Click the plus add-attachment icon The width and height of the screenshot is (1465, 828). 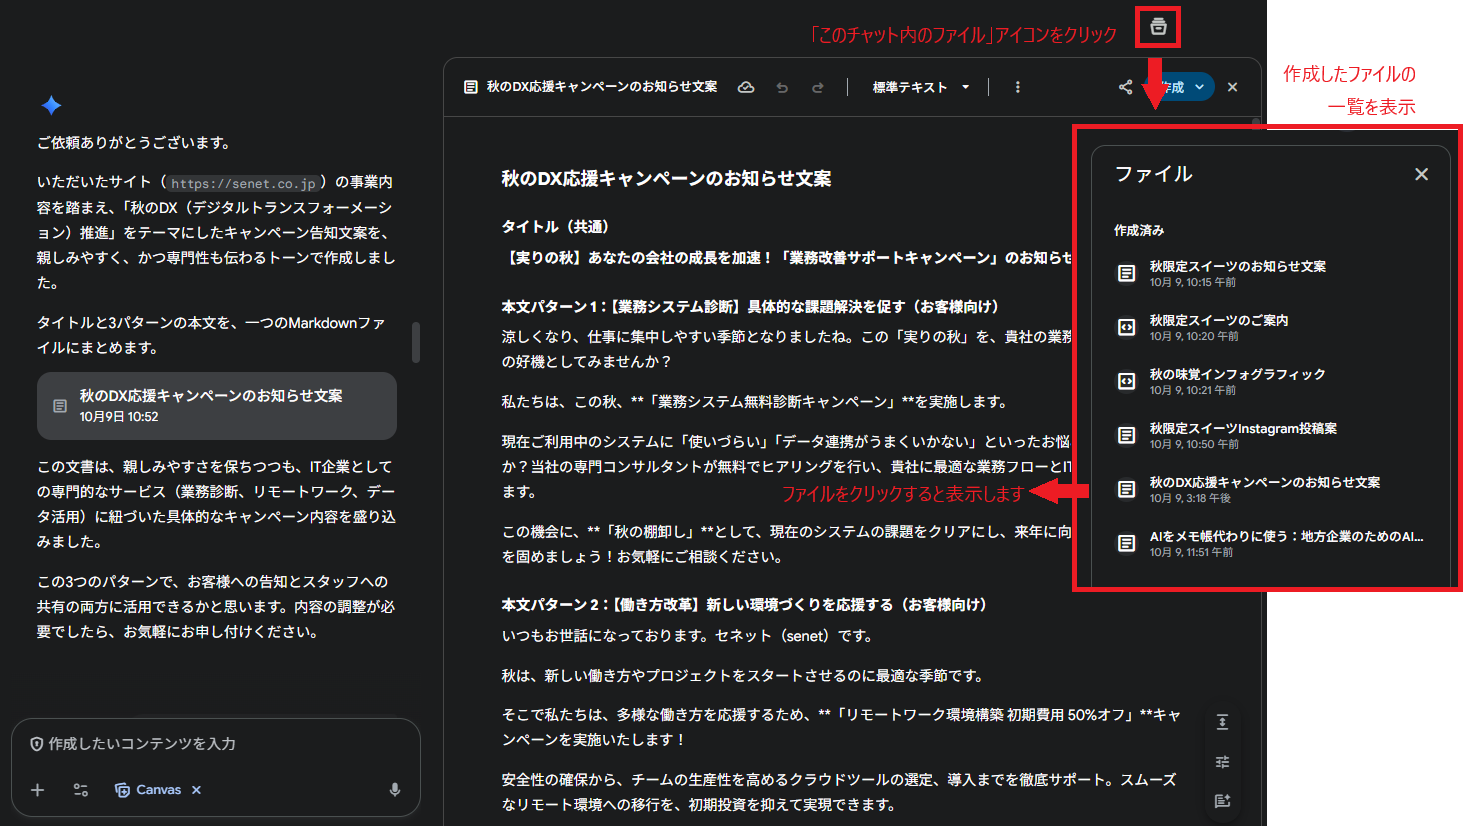tap(38, 790)
